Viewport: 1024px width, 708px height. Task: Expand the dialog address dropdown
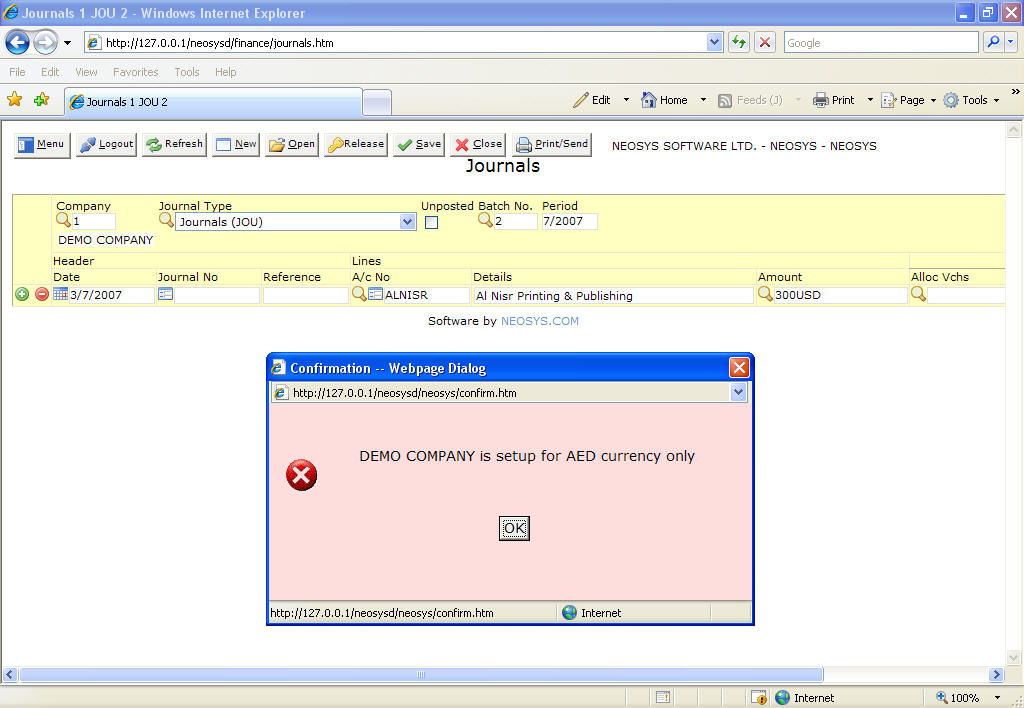click(738, 393)
